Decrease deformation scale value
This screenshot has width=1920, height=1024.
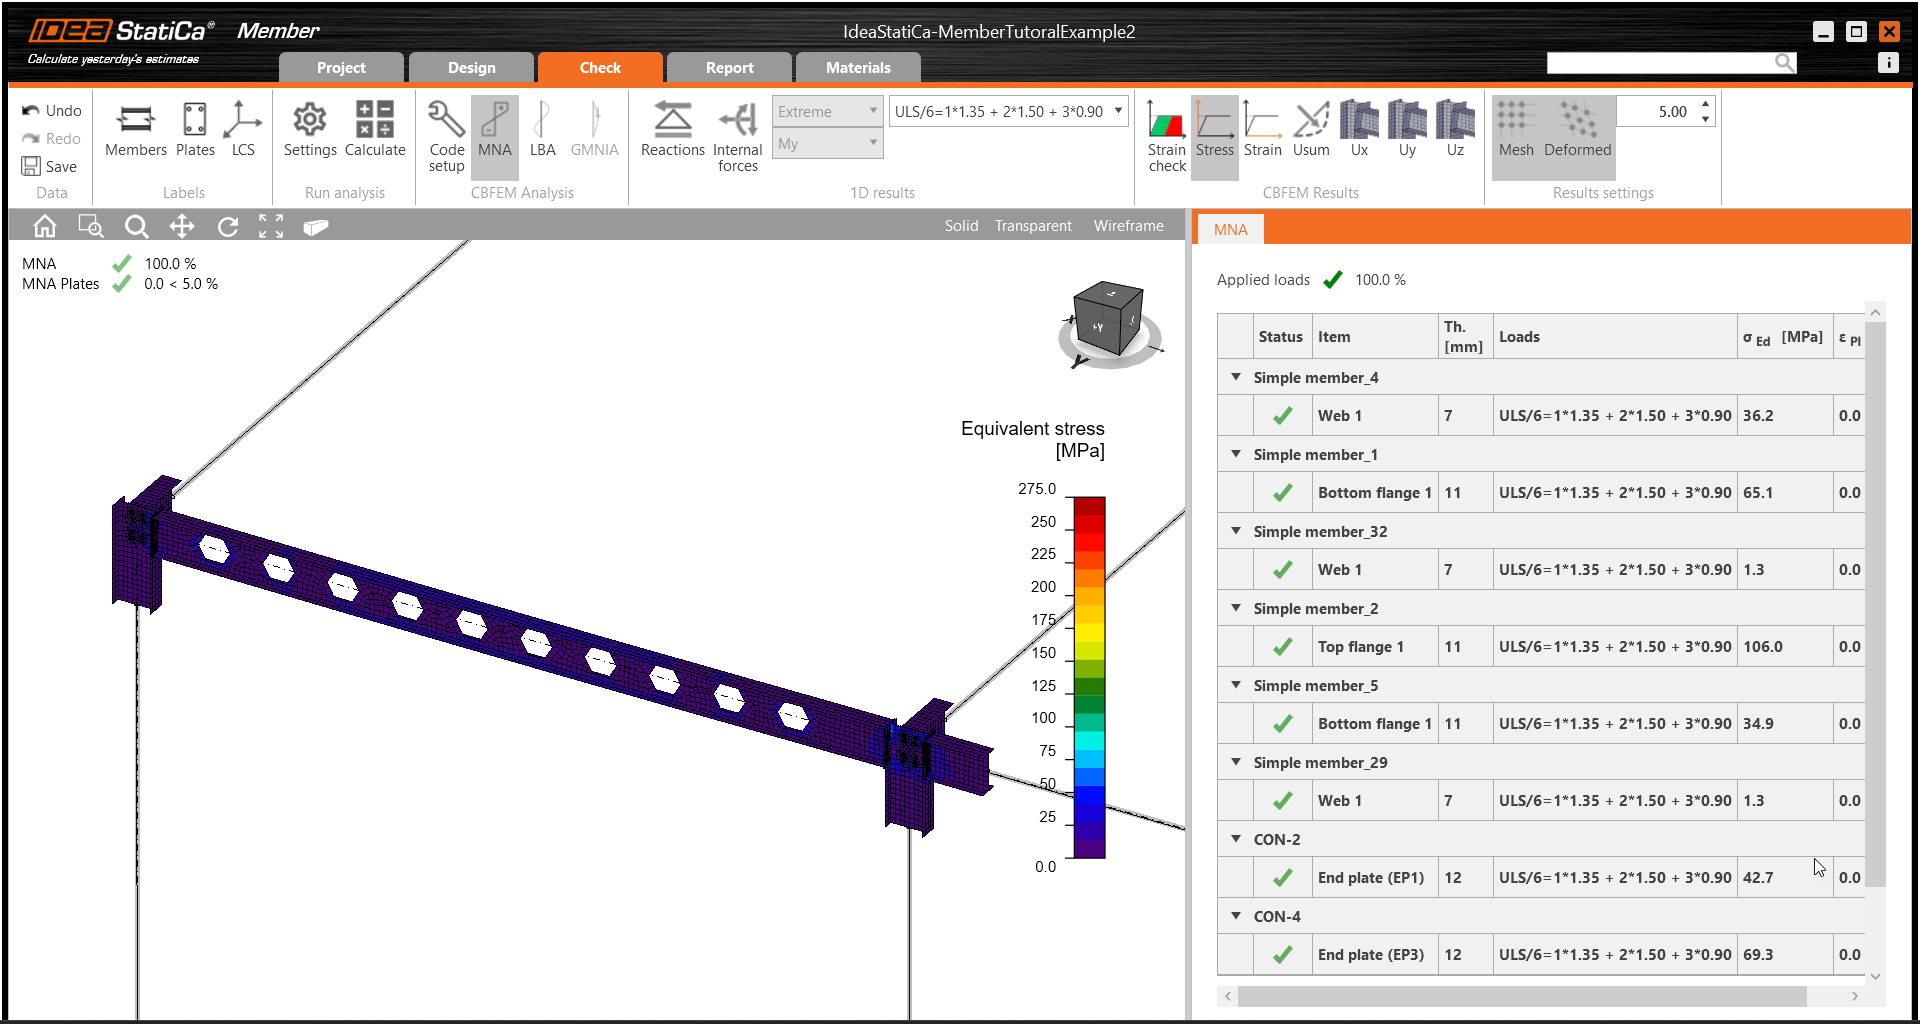1705,119
